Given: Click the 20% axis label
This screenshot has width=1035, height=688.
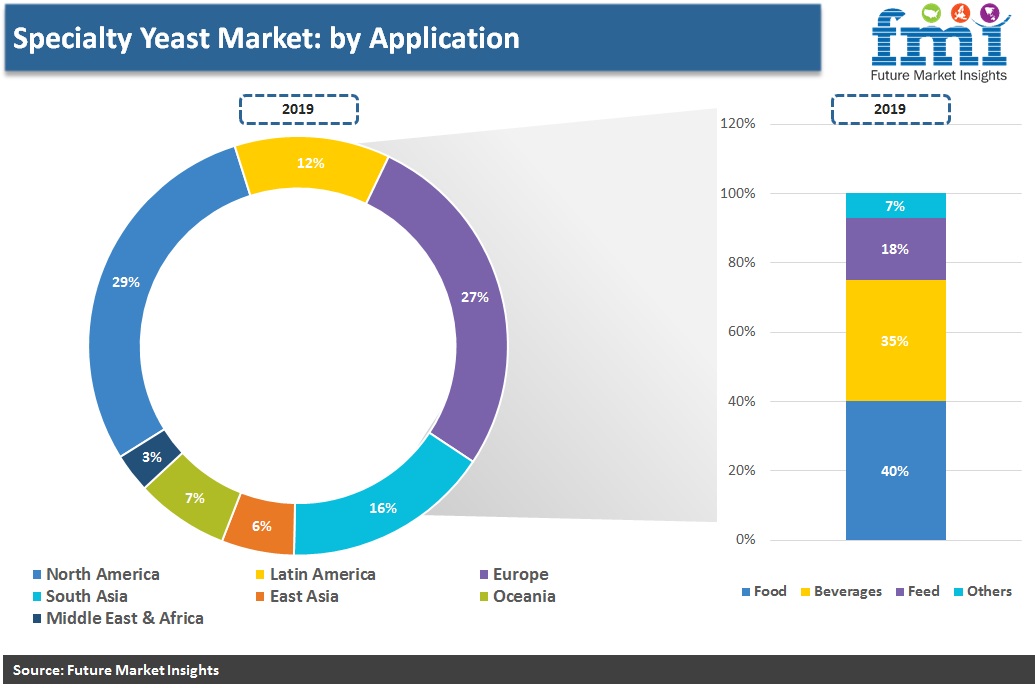Looking at the screenshot, I should click(742, 470).
